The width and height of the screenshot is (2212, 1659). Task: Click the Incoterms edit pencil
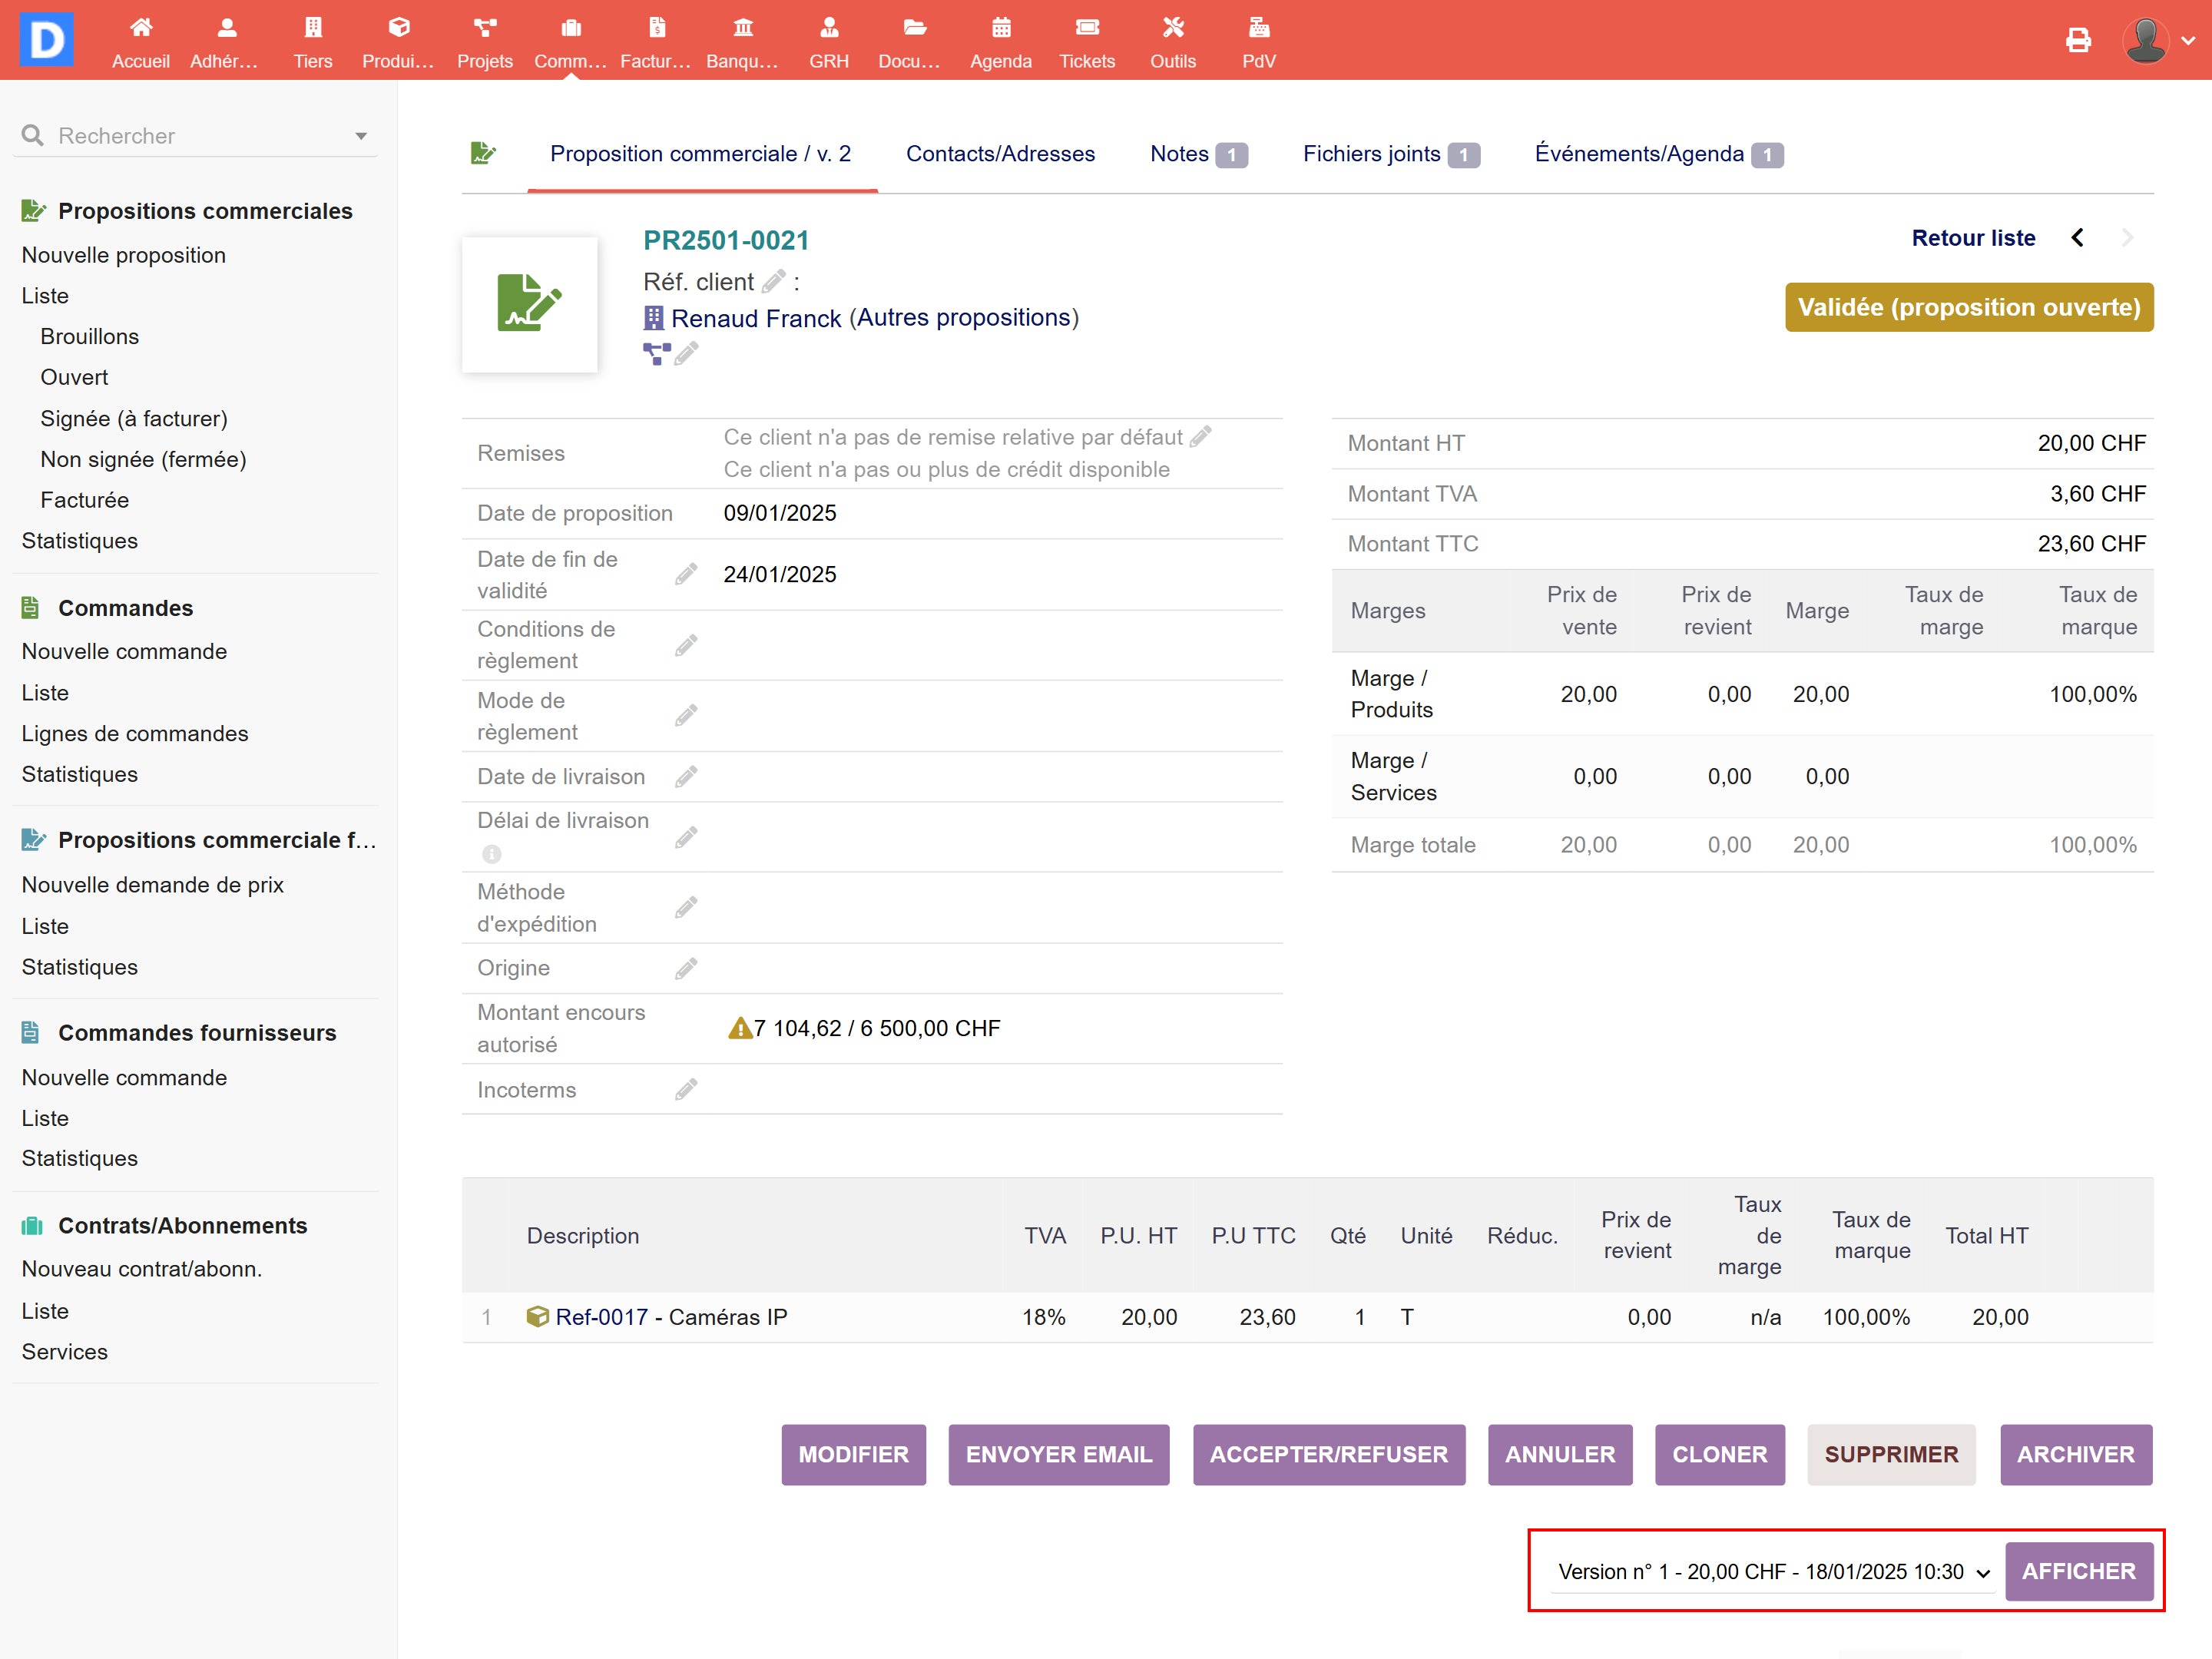coord(686,1089)
